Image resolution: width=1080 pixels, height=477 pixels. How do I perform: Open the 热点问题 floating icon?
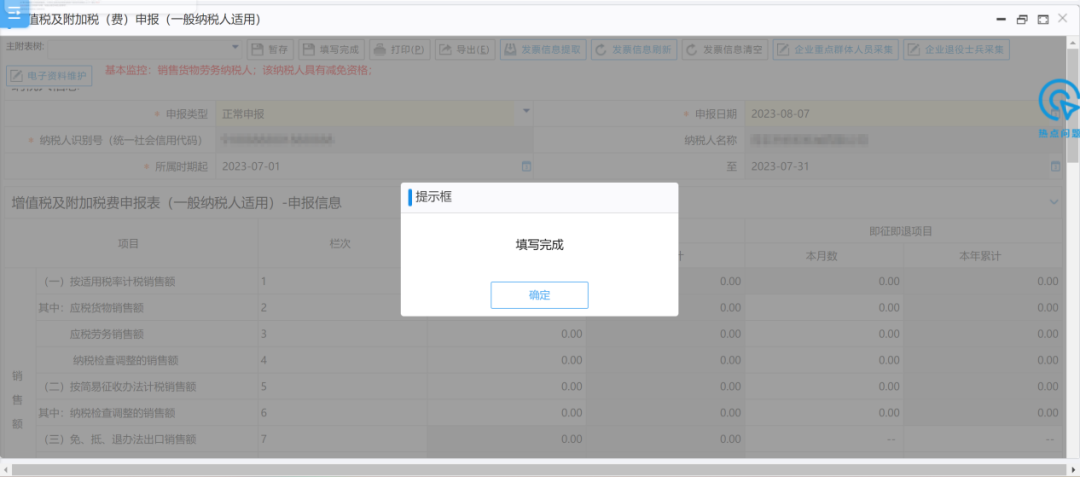1058,105
